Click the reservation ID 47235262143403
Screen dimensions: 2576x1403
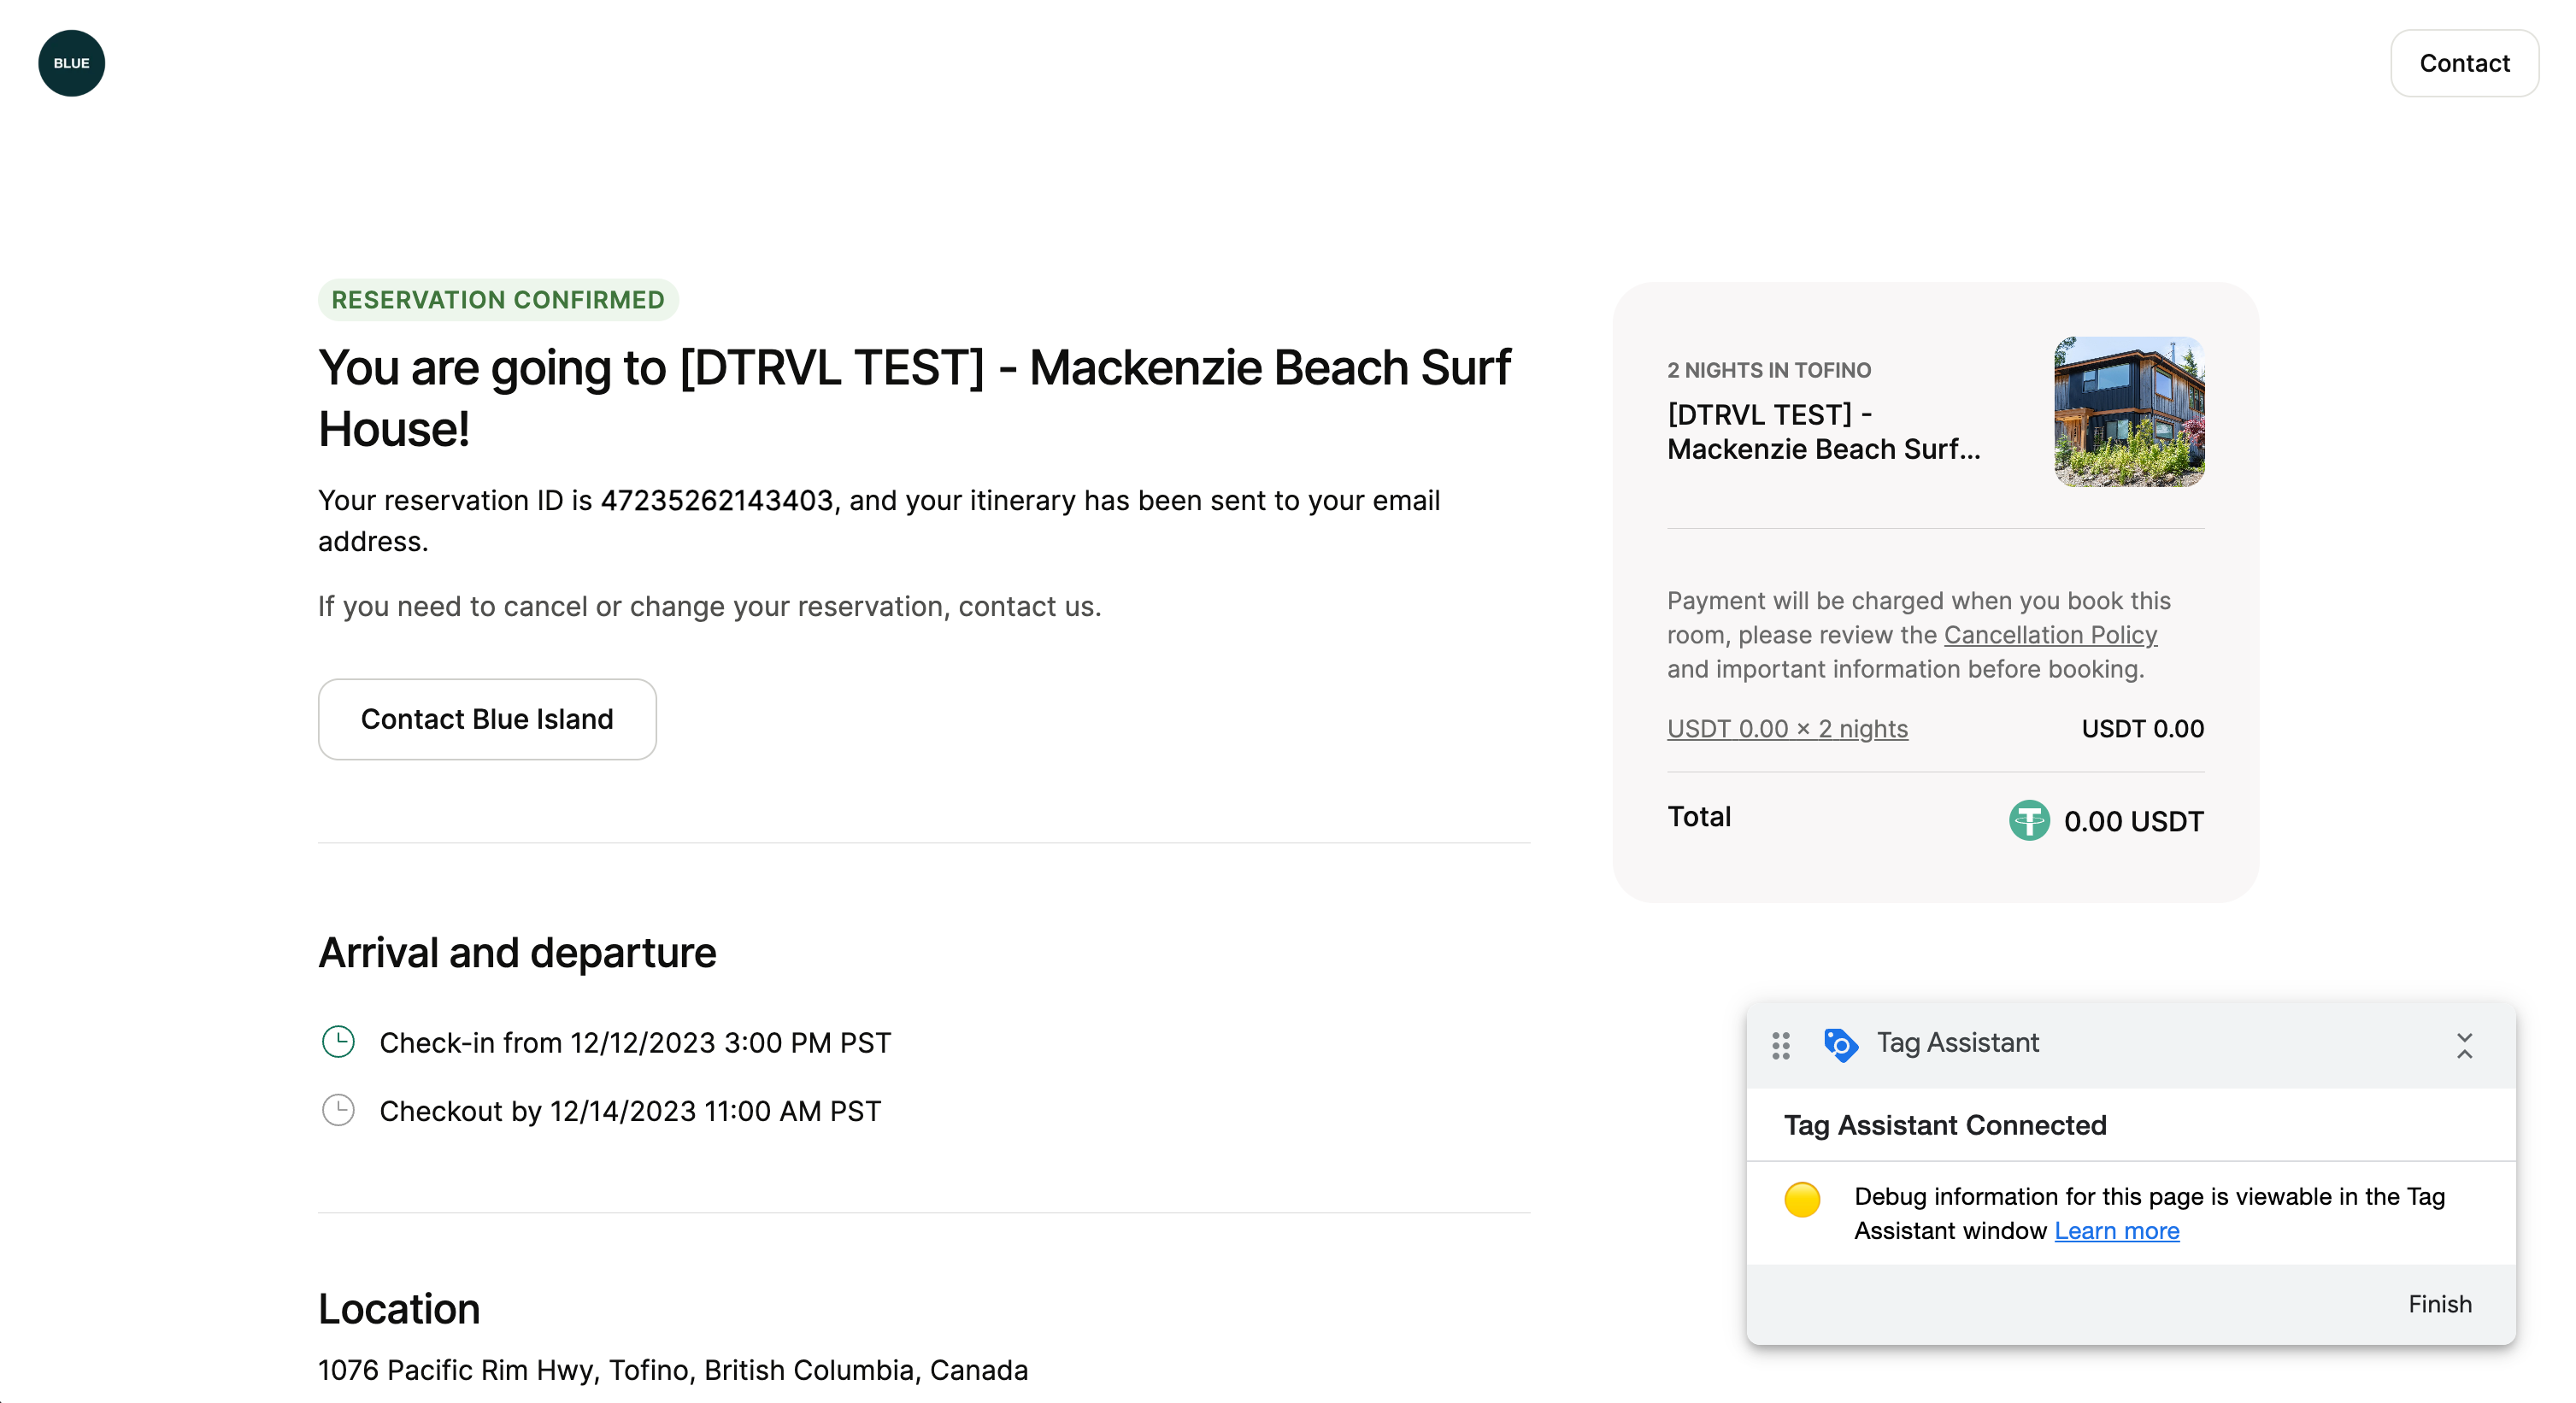(717, 500)
